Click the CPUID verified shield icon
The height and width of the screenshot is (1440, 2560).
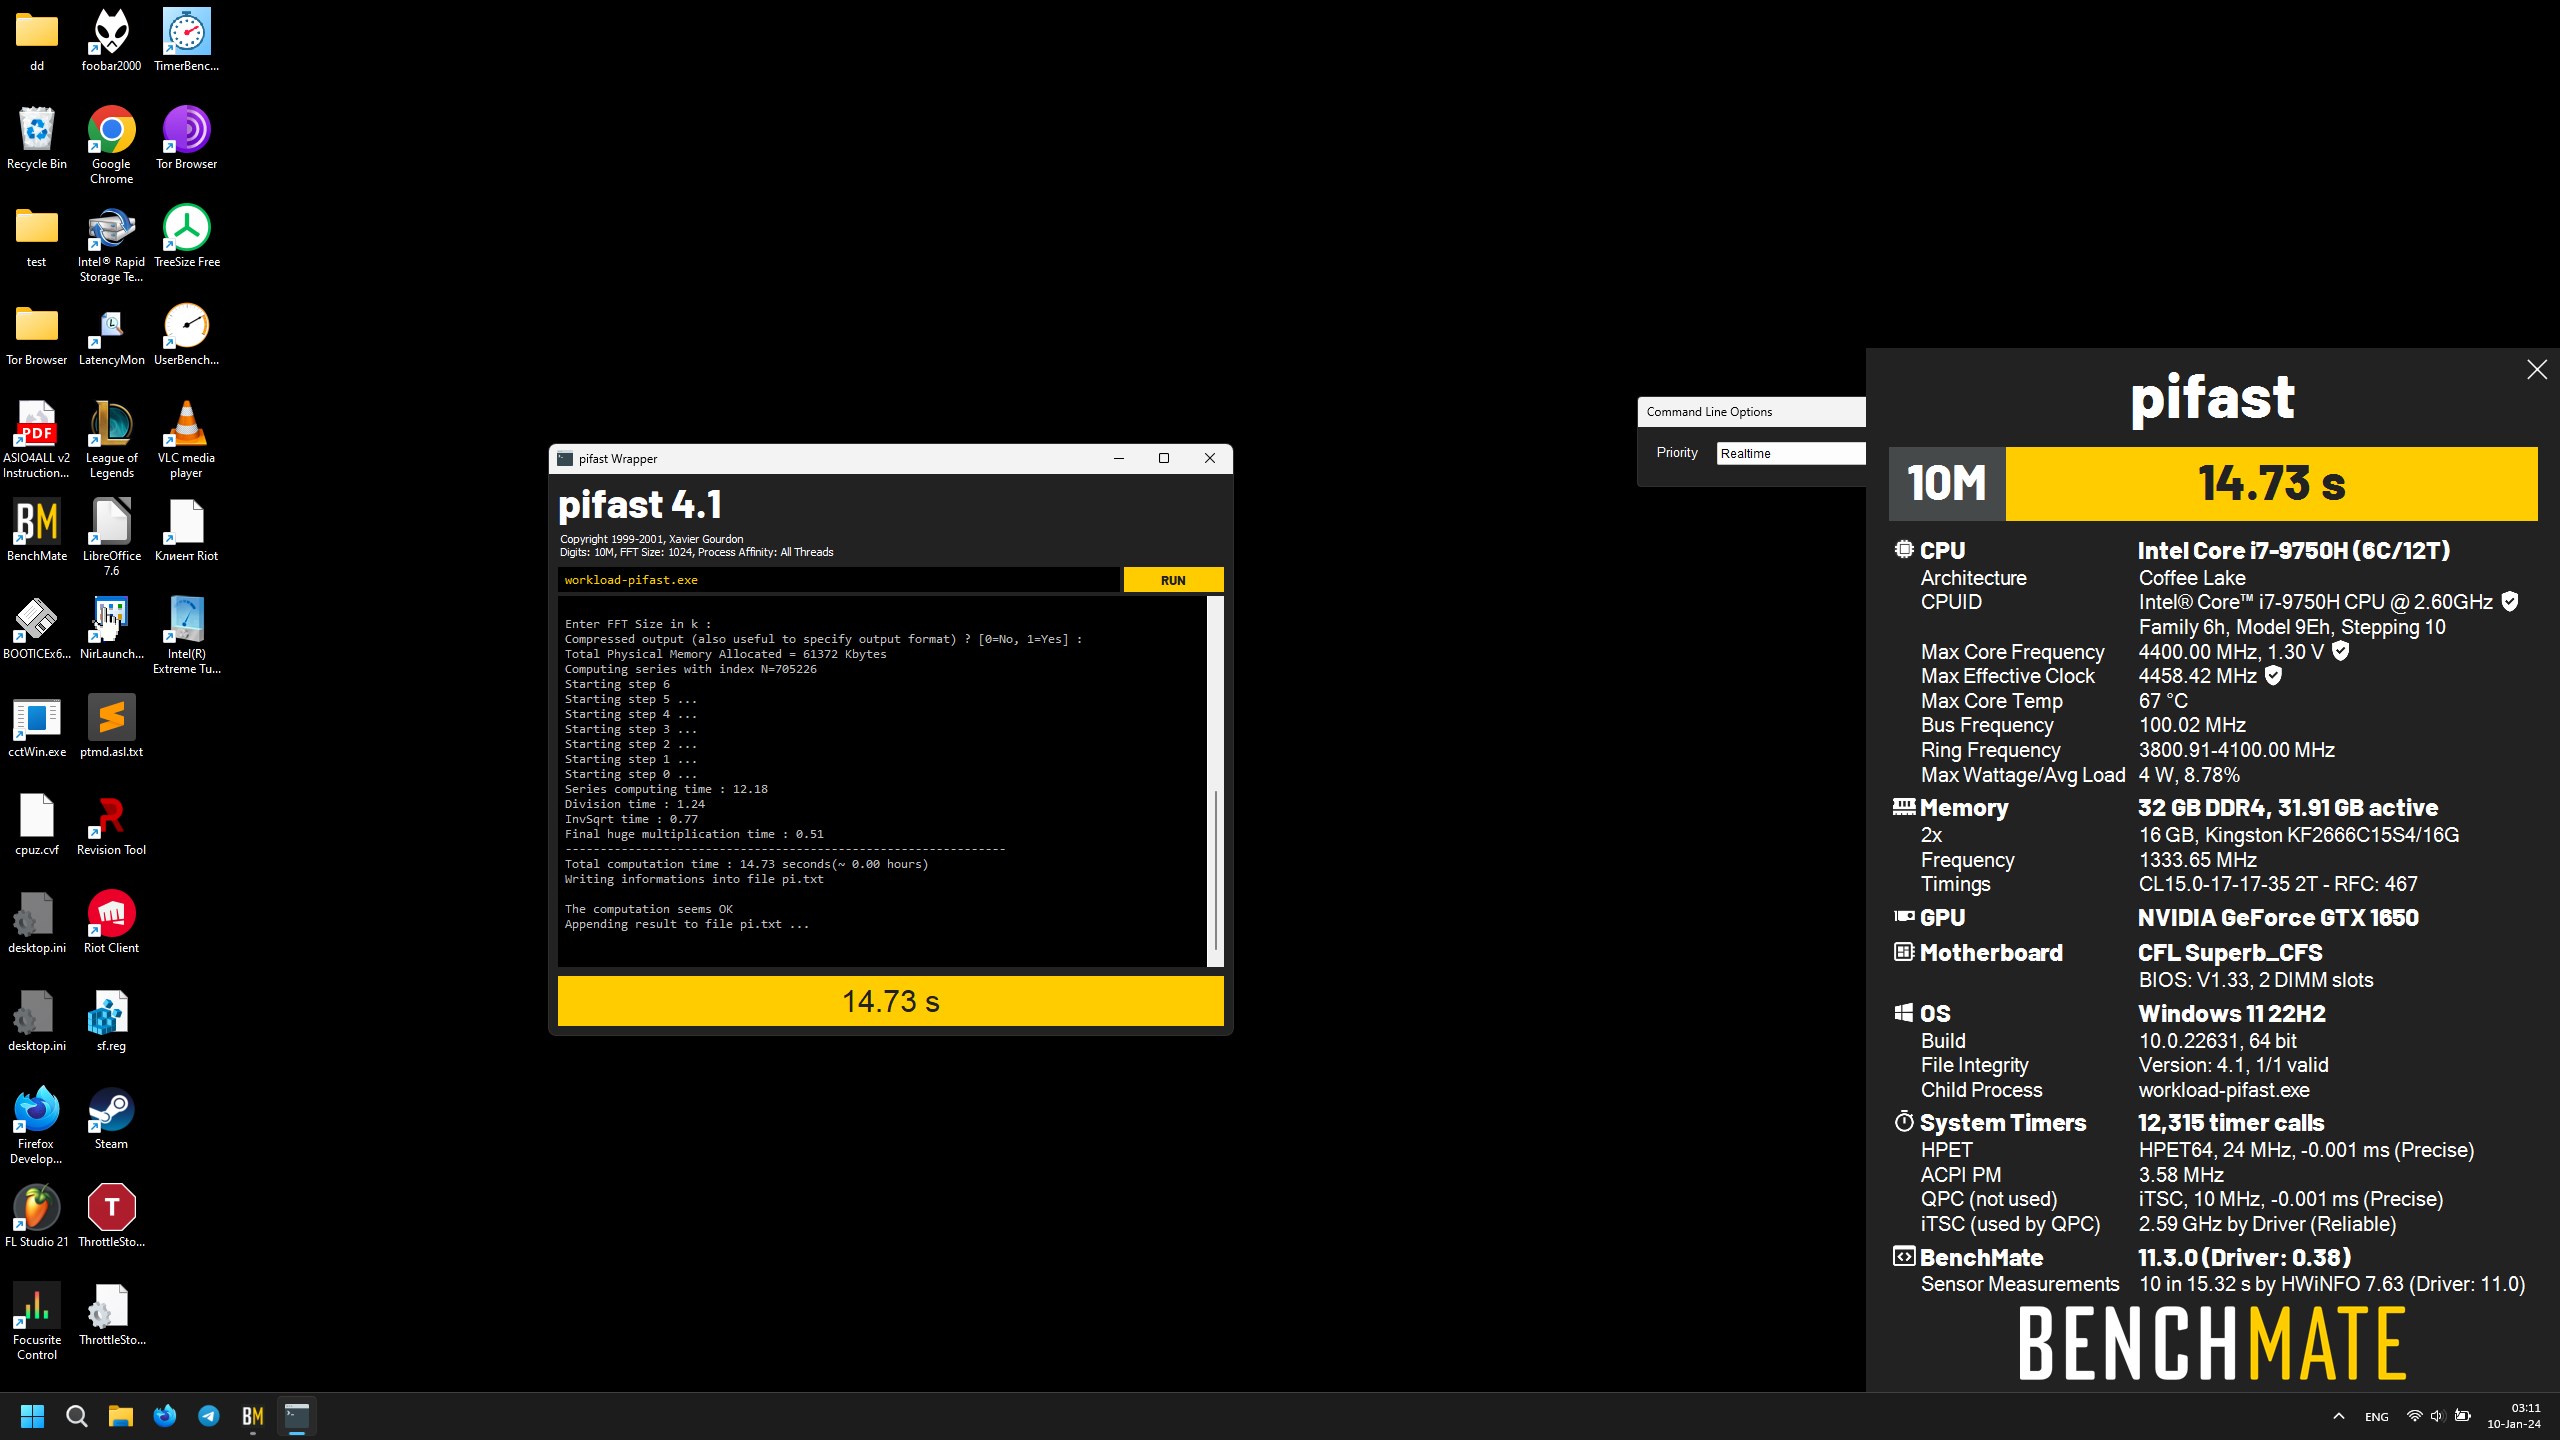[2509, 601]
